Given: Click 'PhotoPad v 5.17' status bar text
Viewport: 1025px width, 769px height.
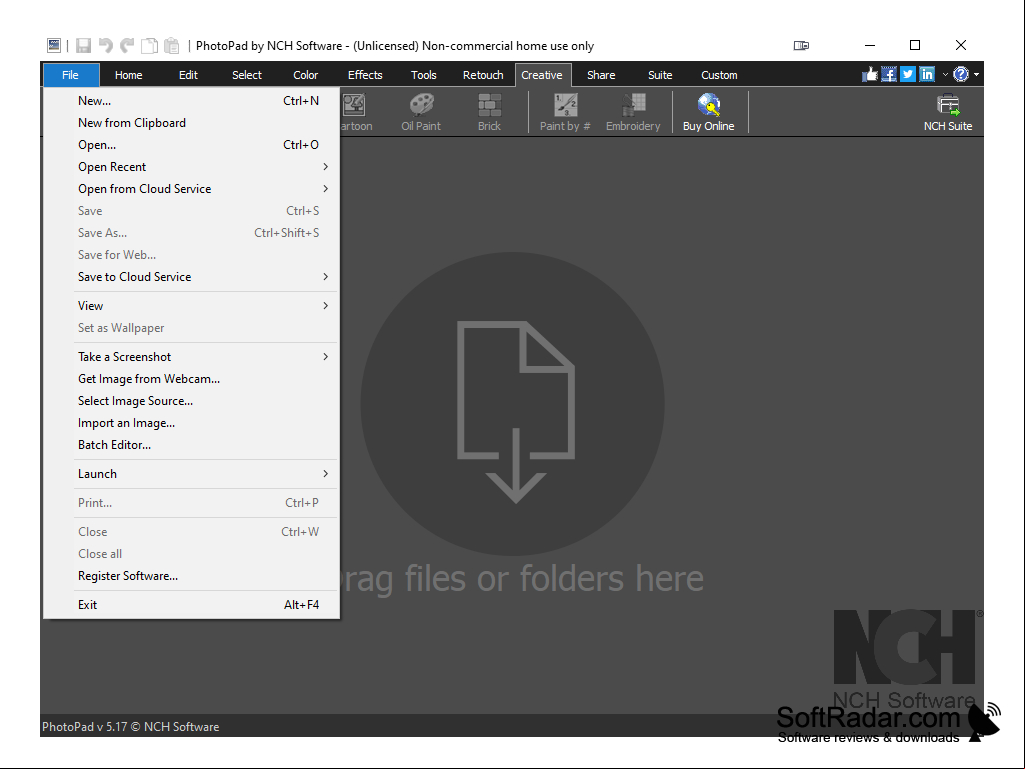Looking at the screenshot, I should (x=84, y=726).
